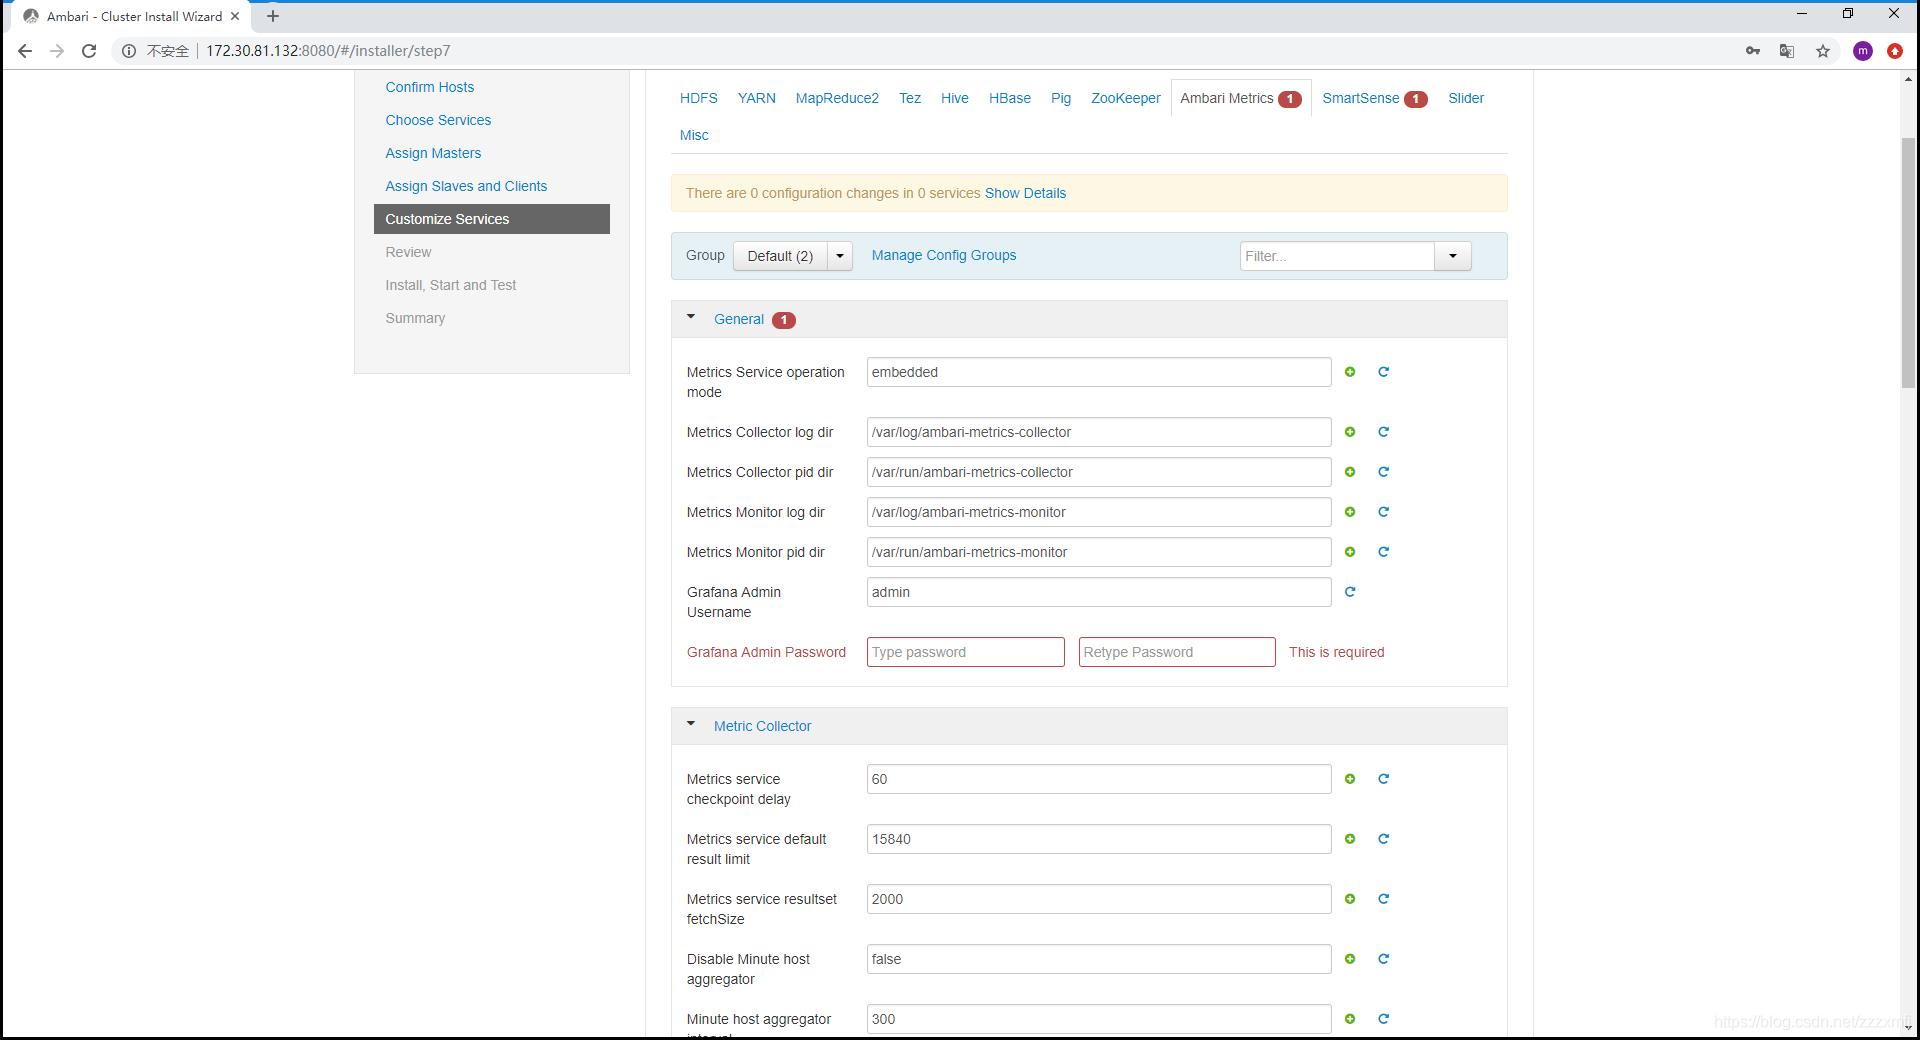This screenshot has width=1920, height=1040.
Task: Click green override icon for default result limit
Action: (1350, 839)
